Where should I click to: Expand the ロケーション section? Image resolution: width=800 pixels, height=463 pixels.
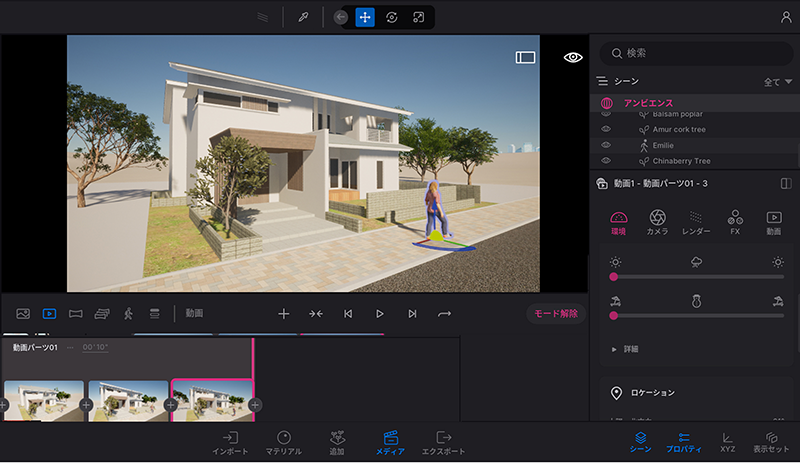point(655,393)
